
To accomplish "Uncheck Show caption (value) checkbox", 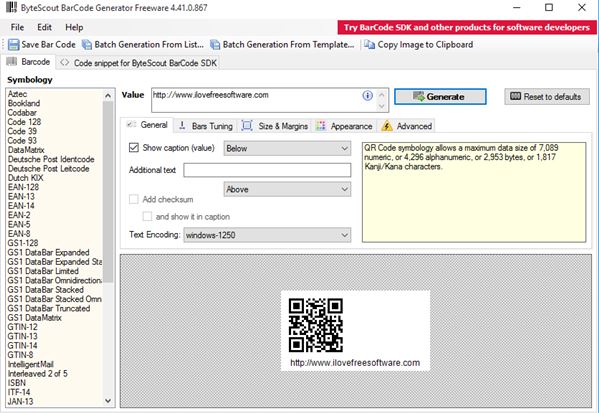I will click(x=134, y=147).
